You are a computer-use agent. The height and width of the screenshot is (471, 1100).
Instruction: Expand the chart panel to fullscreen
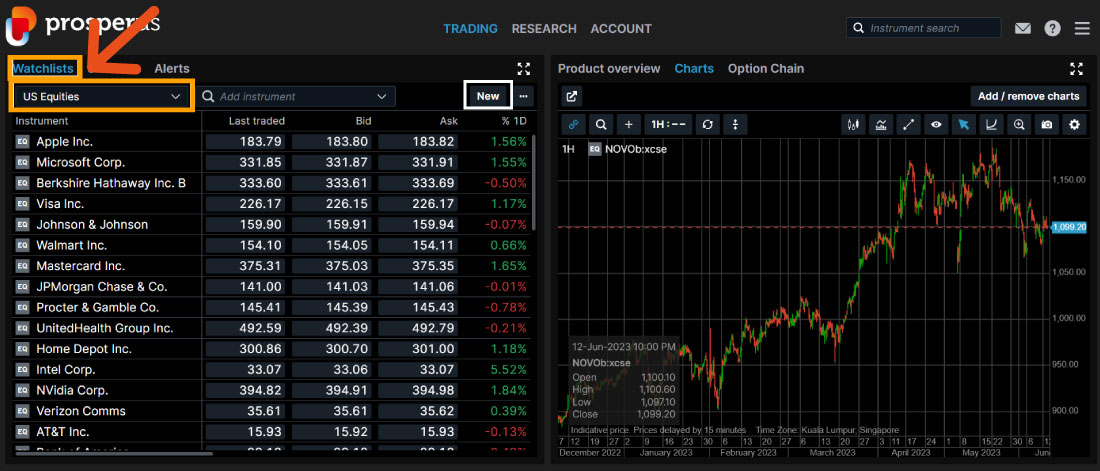(x=1076, y=69)
